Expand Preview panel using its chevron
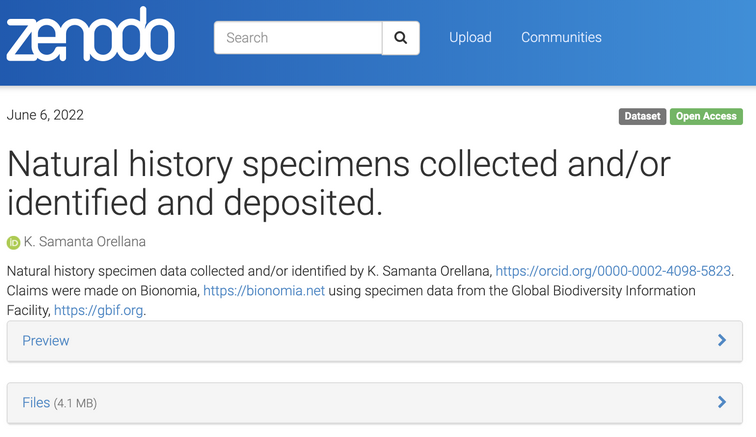Screen dimensions: 756x437 click(x=722, y=341)
